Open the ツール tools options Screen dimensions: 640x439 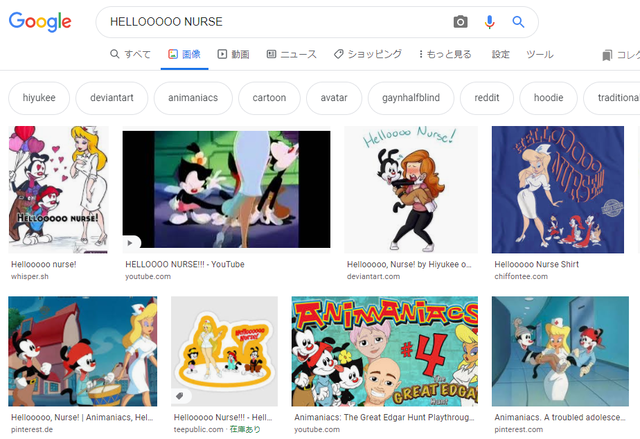point(540,54)
